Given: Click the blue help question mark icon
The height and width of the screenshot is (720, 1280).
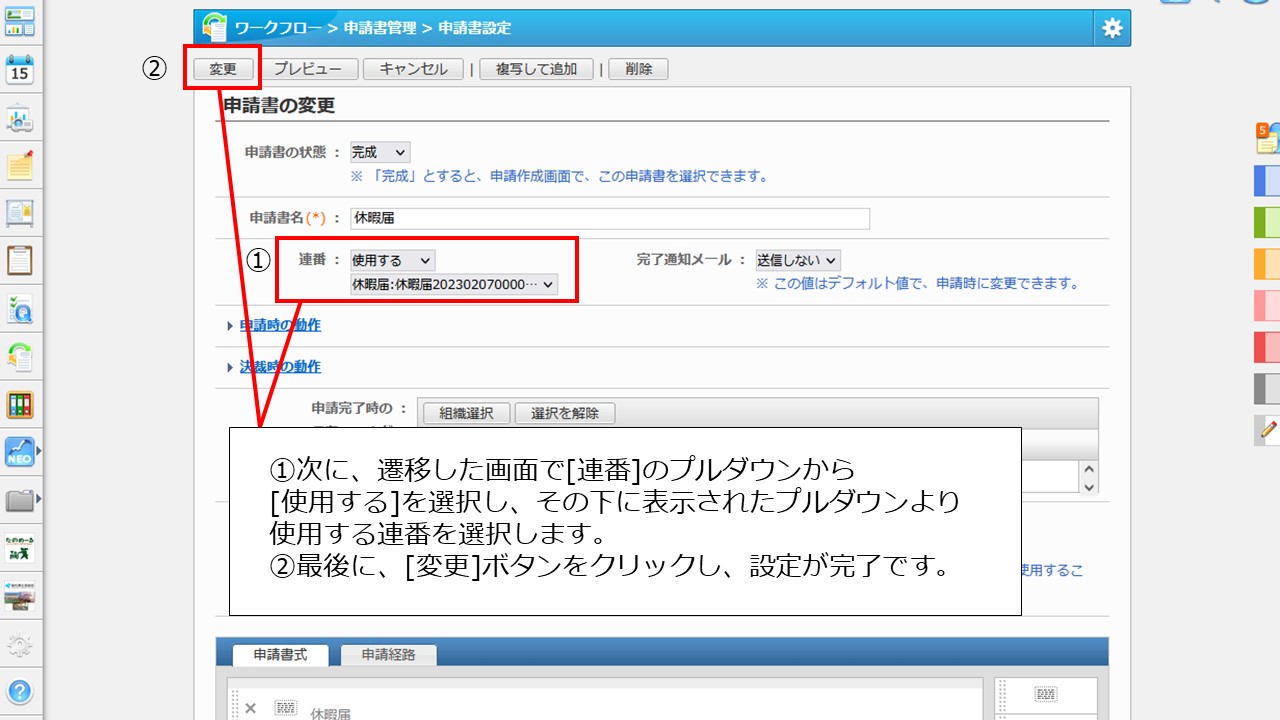Looking at the screenshot, I should coord(20,691).
